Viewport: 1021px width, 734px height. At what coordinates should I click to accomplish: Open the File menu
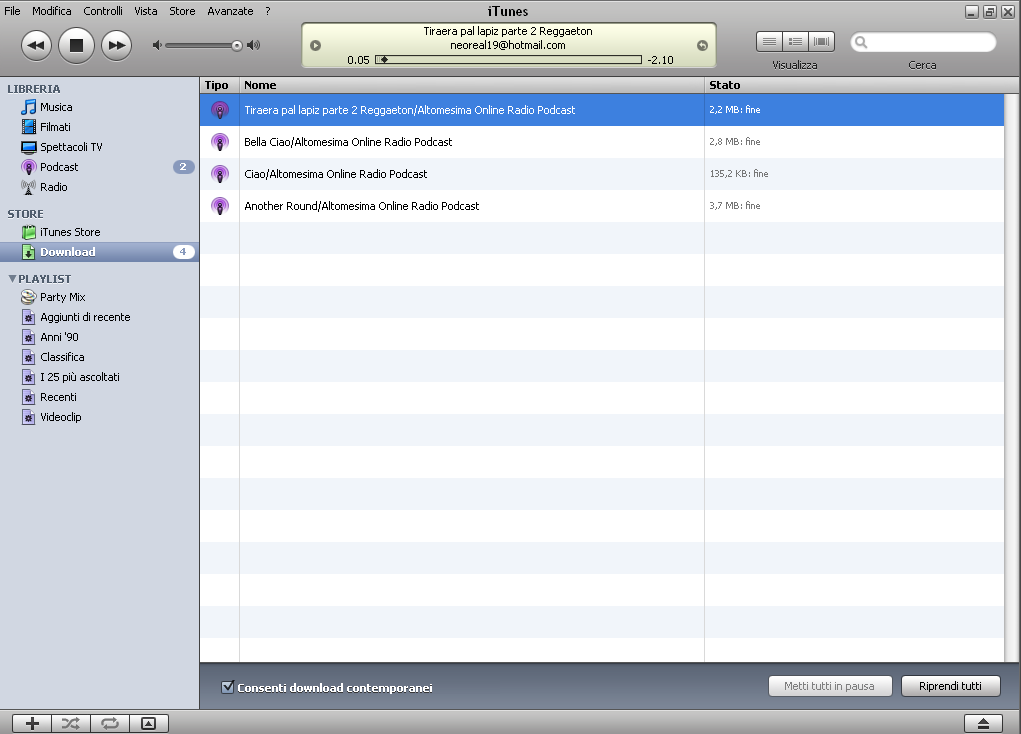click(12, 11)
